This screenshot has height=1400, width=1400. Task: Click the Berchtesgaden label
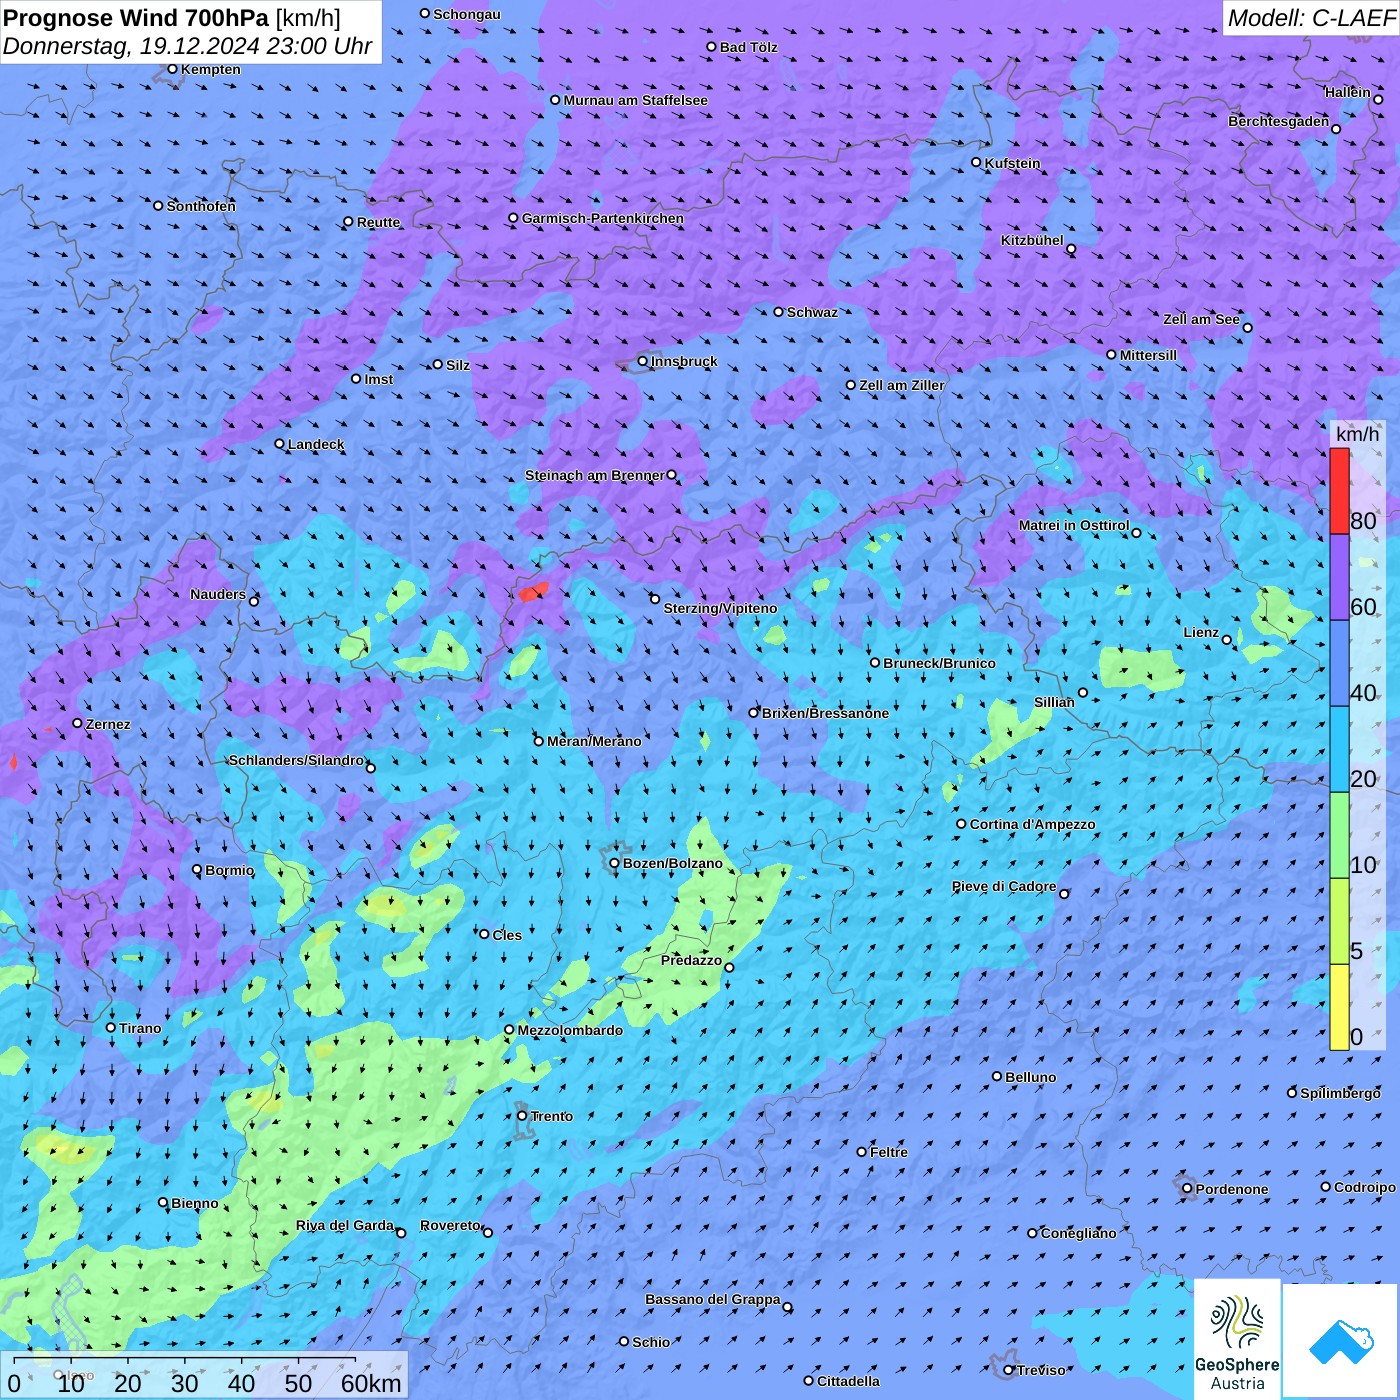pos(1279,121)
